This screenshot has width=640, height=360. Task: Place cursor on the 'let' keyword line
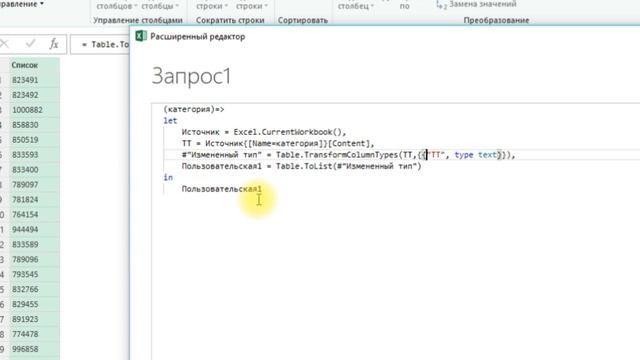click(x=170, y=120)
